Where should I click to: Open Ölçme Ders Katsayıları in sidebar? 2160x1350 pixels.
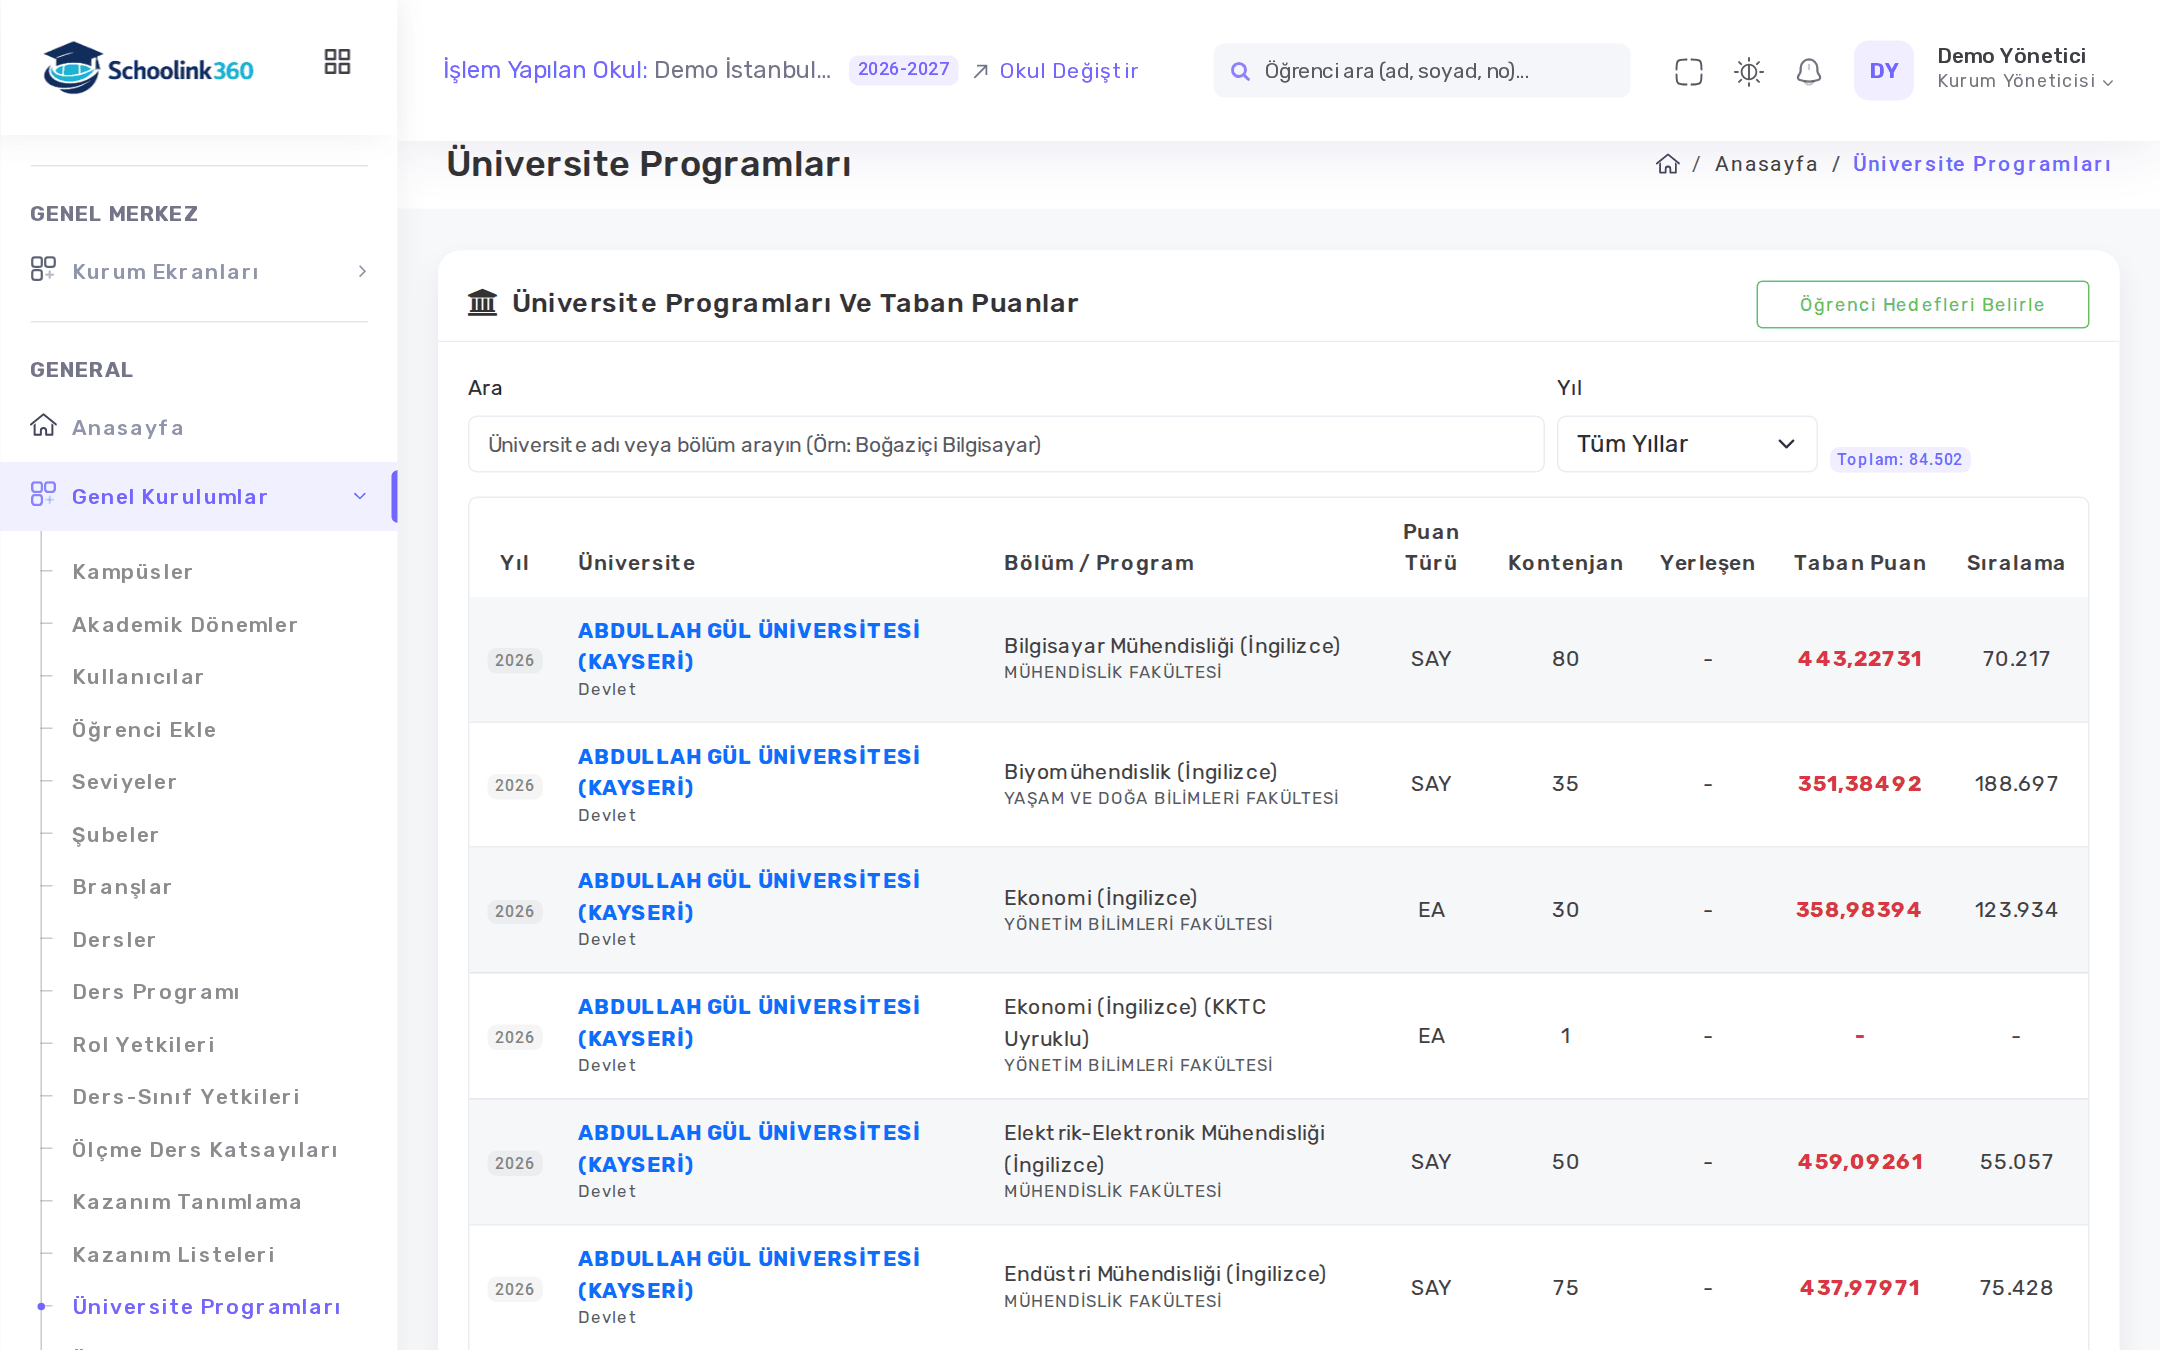205,1149
